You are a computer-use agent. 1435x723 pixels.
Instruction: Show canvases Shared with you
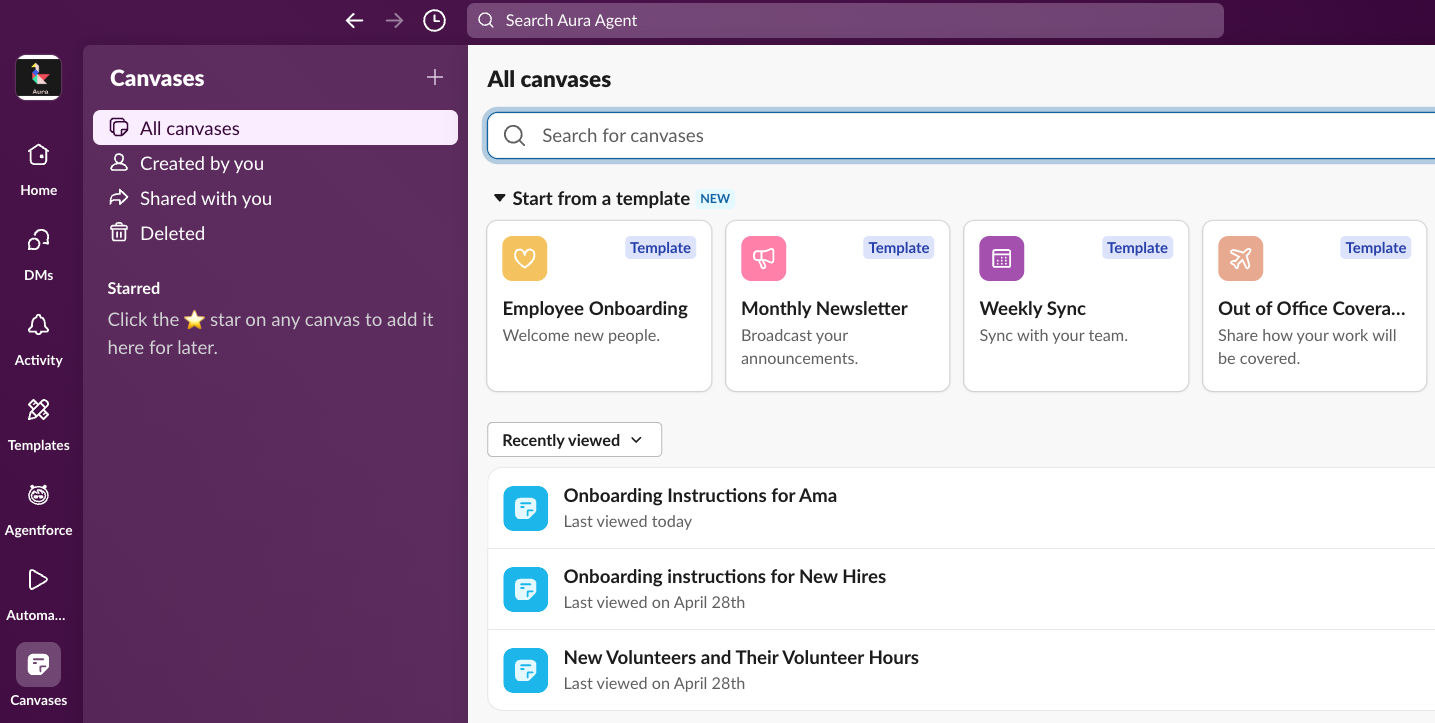(x=275, y=198)
